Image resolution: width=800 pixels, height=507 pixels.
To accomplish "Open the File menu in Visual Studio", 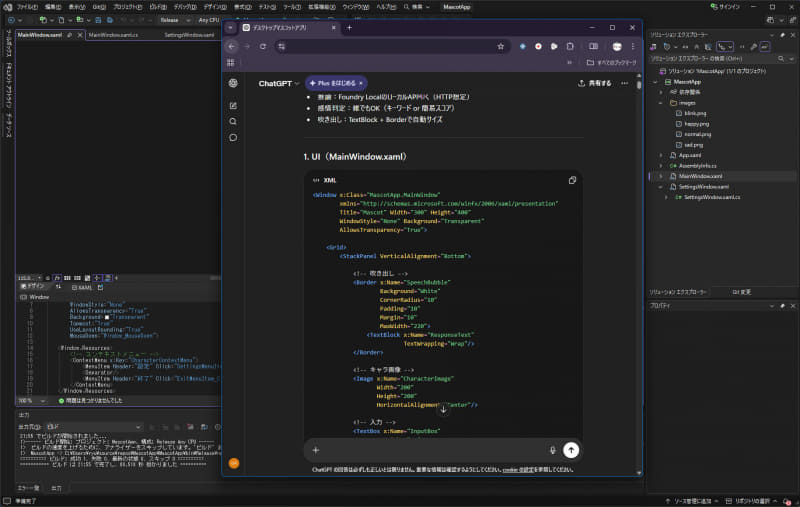I will 27,7.
